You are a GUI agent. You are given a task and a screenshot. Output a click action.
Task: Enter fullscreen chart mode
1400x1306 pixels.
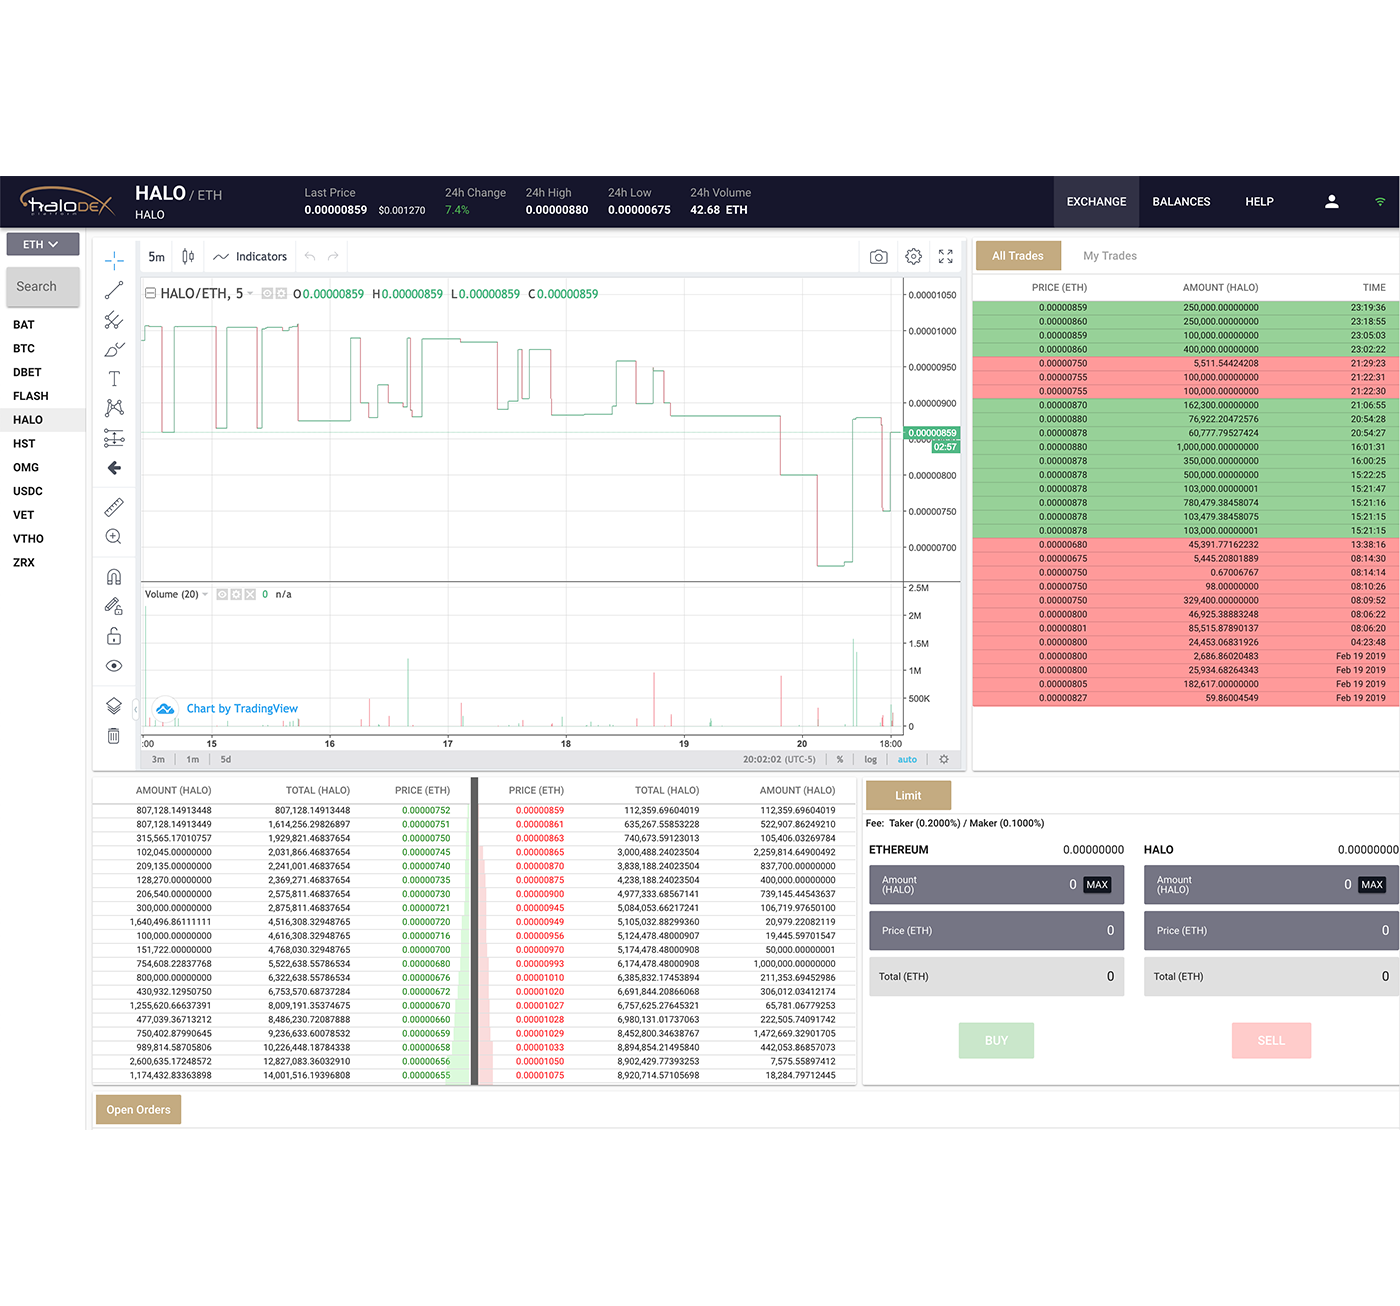(x=946, y=257)
